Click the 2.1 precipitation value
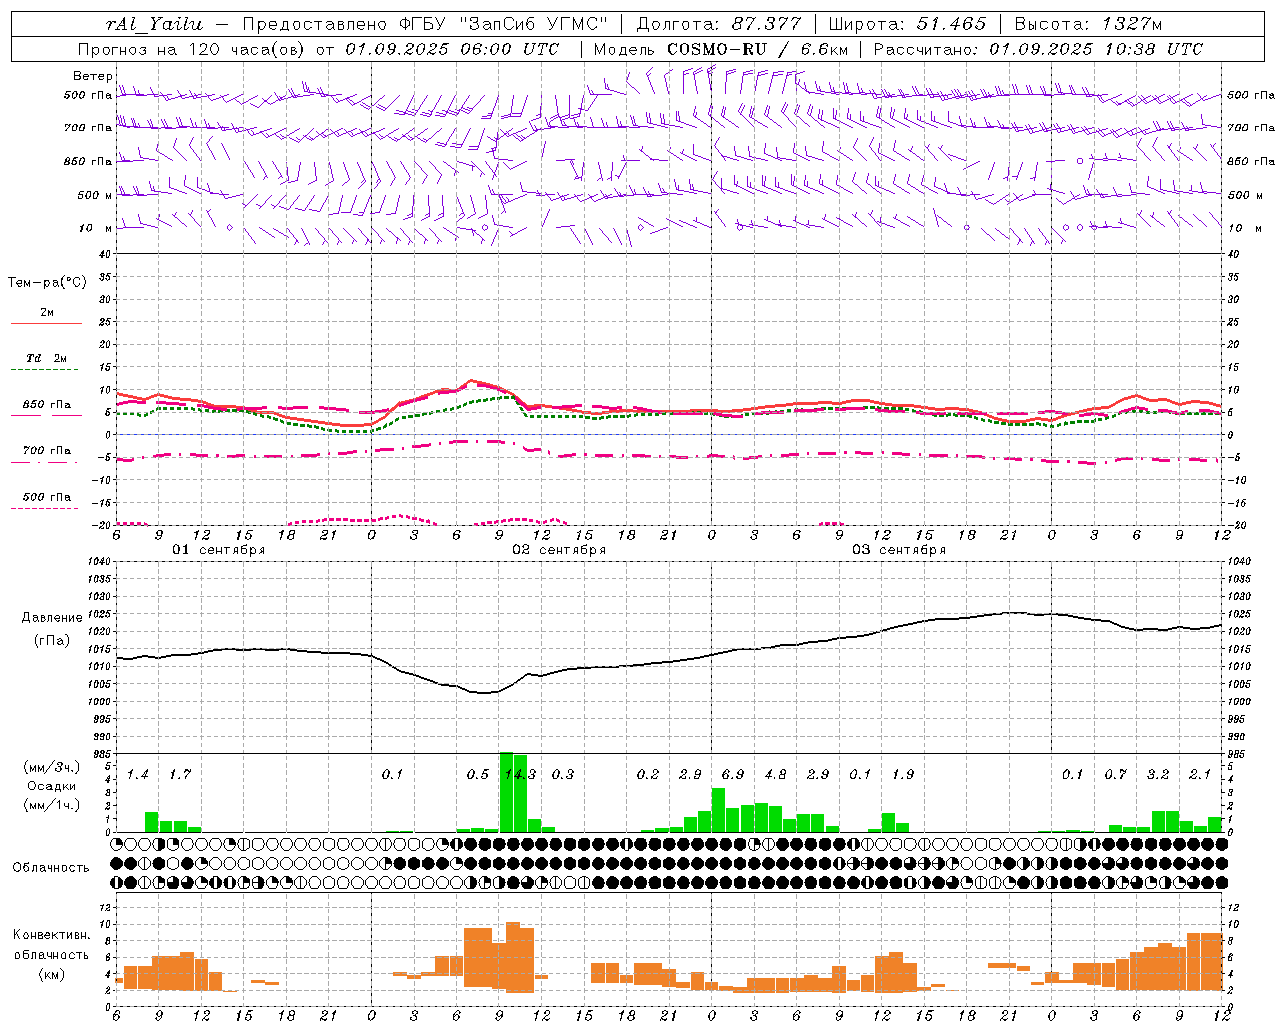Viewport: 1280px width, 1024px height. point(1200,775)
